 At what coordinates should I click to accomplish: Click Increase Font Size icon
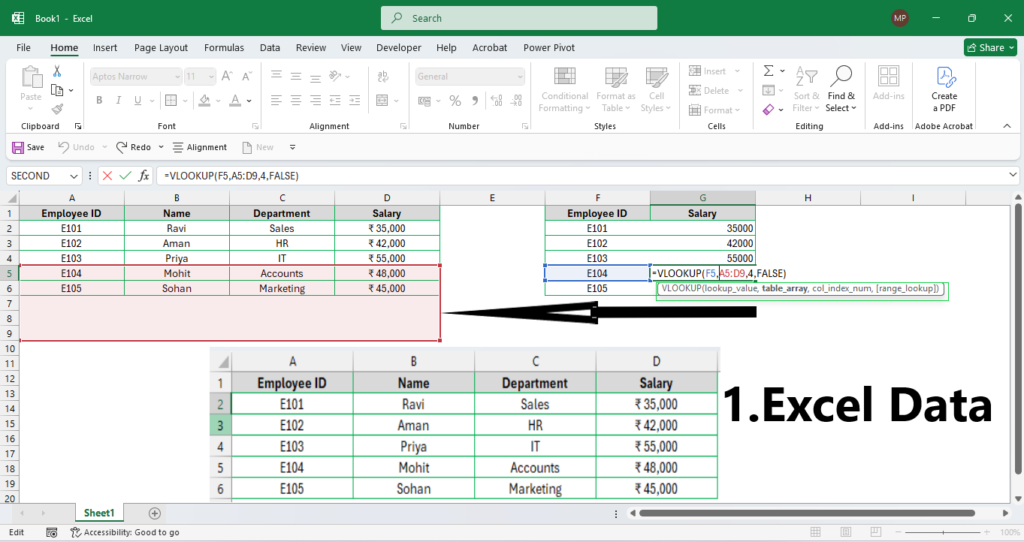(227, 76)
